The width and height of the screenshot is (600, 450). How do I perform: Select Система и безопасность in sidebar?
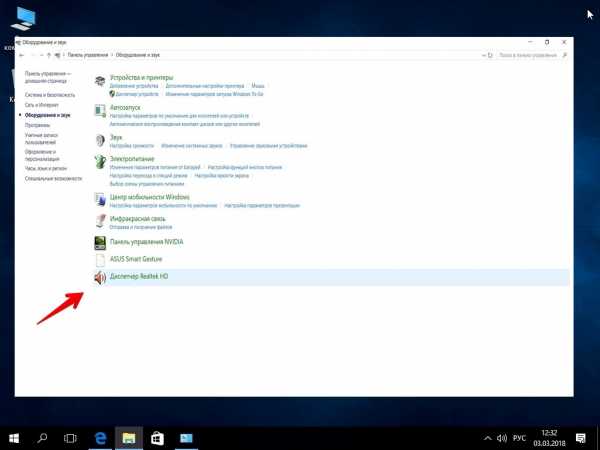coord(50,95)
